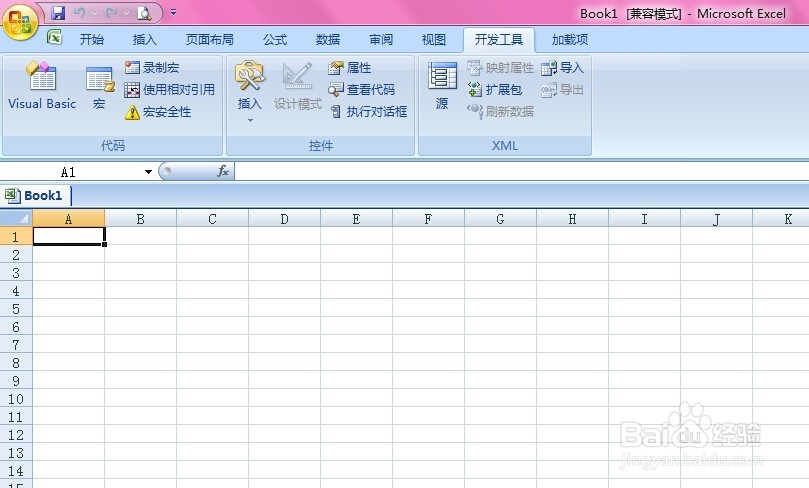This screenshot has height=488, width=809.
Task: Click 执行对话框 run dialog
Action: [368, 111]
